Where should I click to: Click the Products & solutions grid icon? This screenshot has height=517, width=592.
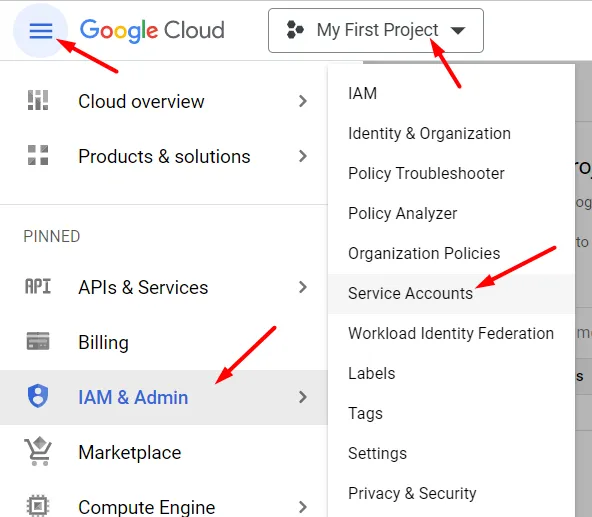pos(38,155)
